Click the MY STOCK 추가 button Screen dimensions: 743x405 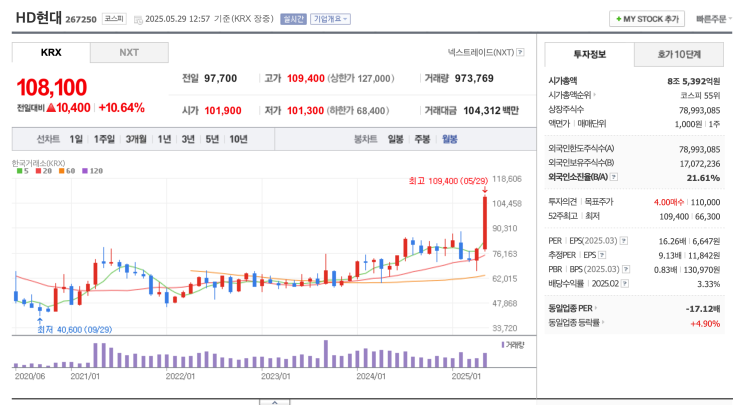point(647,19)
